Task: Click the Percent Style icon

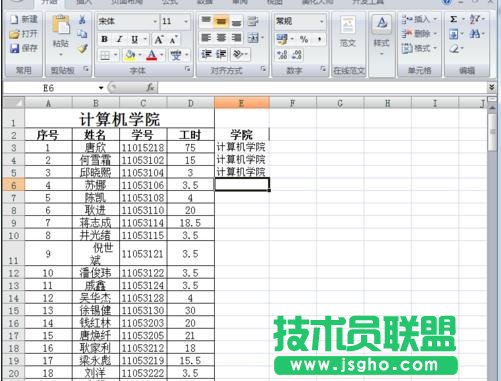Action: (x=304, y=39)
